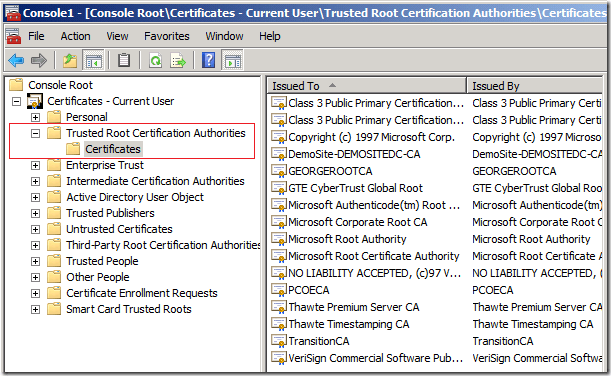611x376 pixels.
Task: Open the File menu
Action: click(x=36, y=36)
